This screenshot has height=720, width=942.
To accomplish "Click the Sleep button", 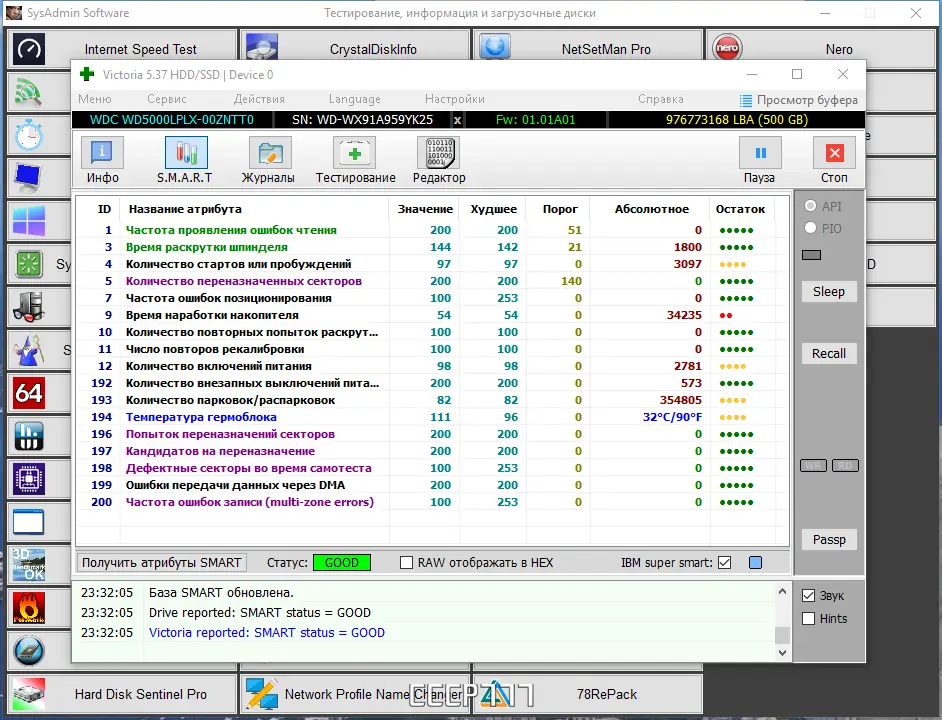I will (x=829, y=291).
